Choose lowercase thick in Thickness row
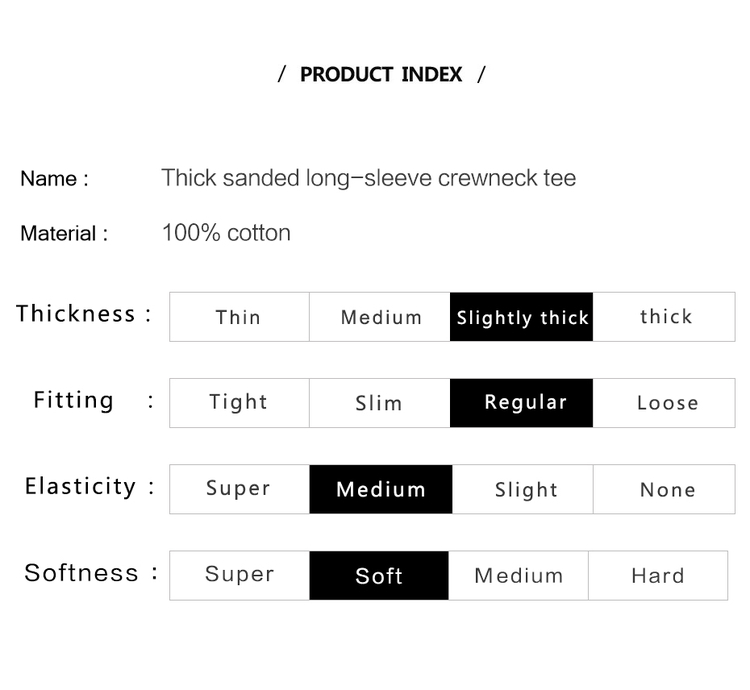The height and width of the screenshot is (690, 750). point(664,317)
